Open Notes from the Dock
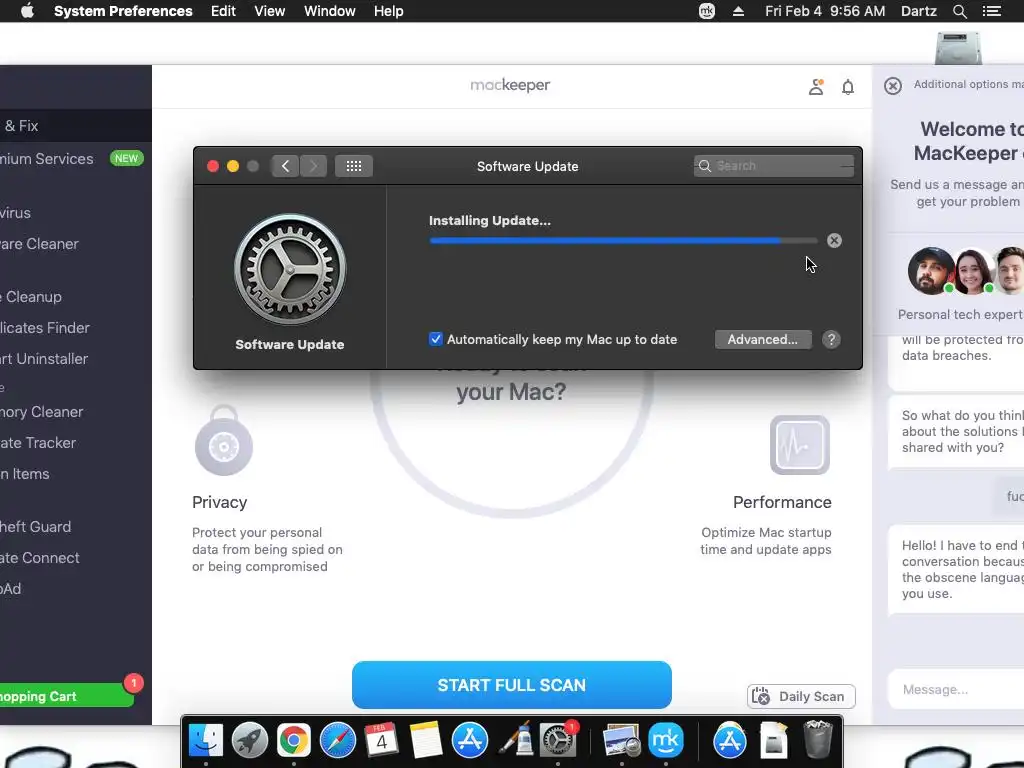The image size is (1024, 768). (426, 741)
